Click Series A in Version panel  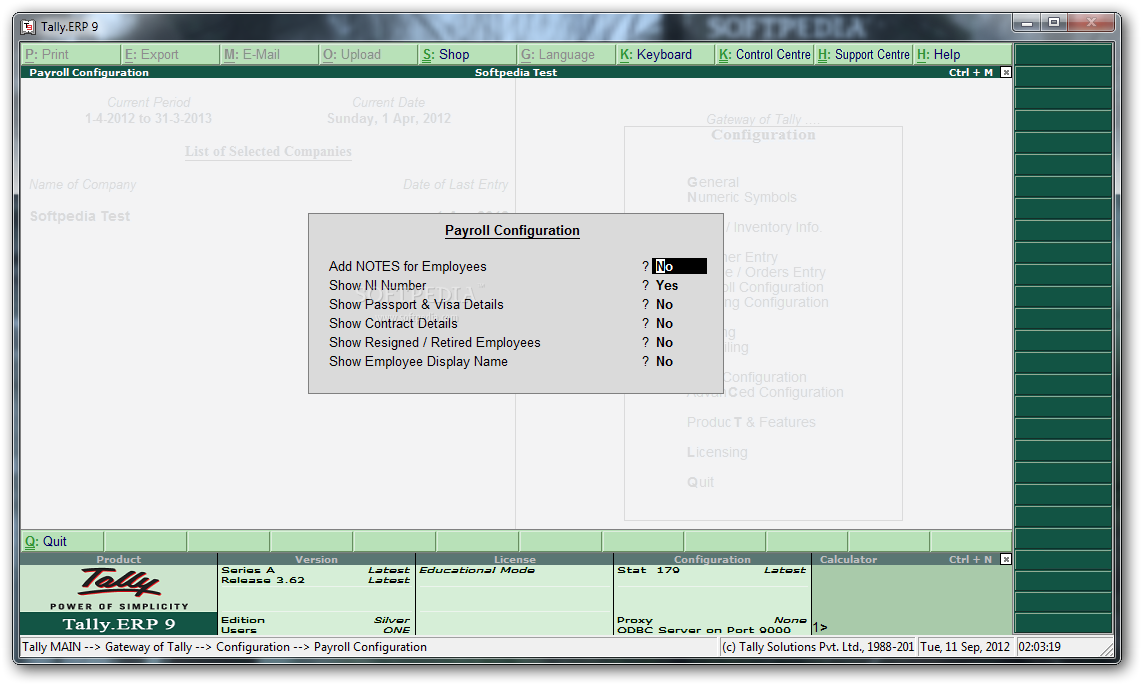pyautogui.click(x=248, y=570)
